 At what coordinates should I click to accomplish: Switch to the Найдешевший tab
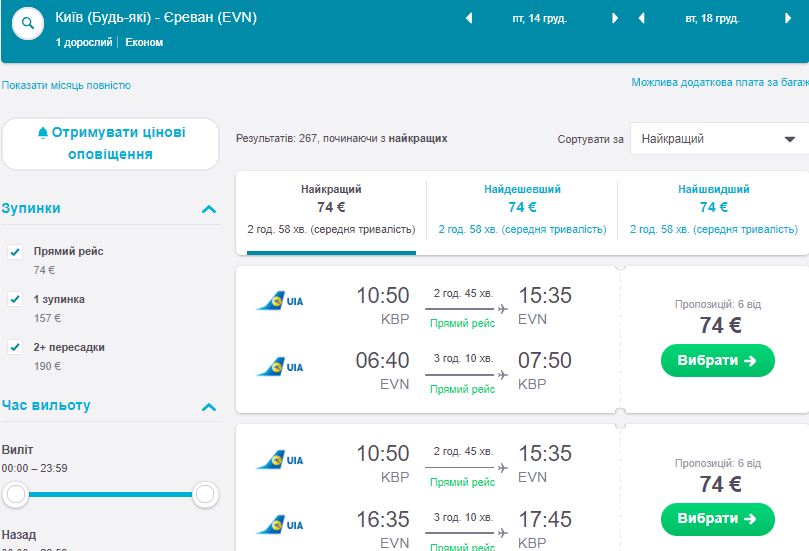point(522,209)
